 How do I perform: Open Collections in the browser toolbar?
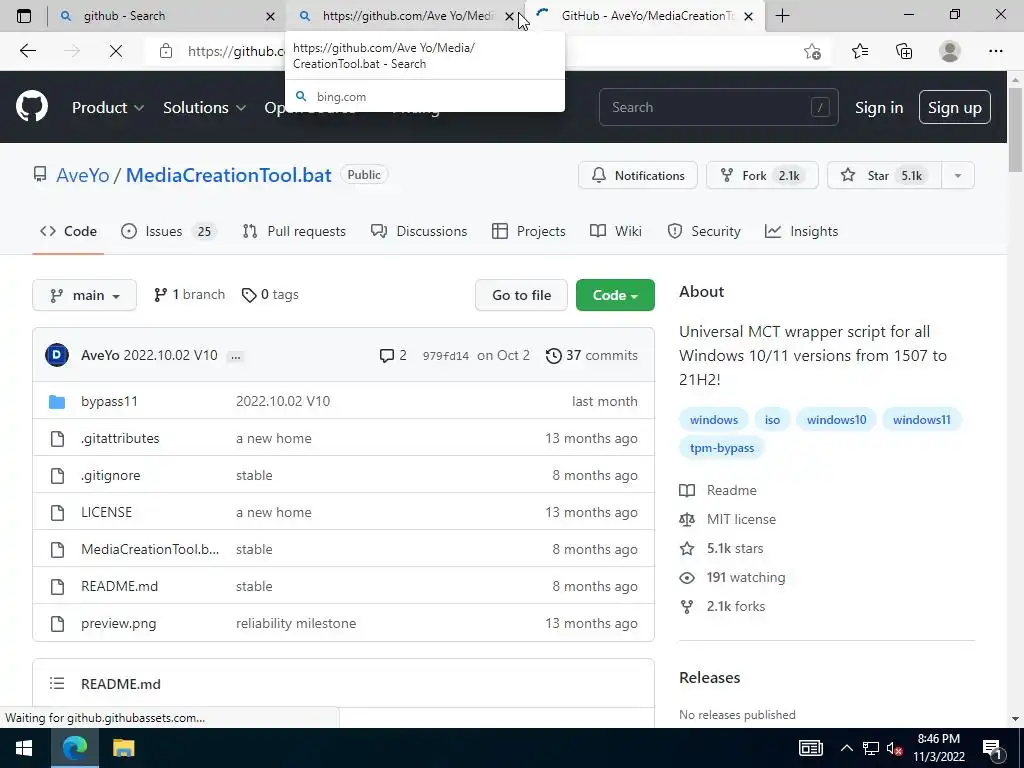point(904,51)
